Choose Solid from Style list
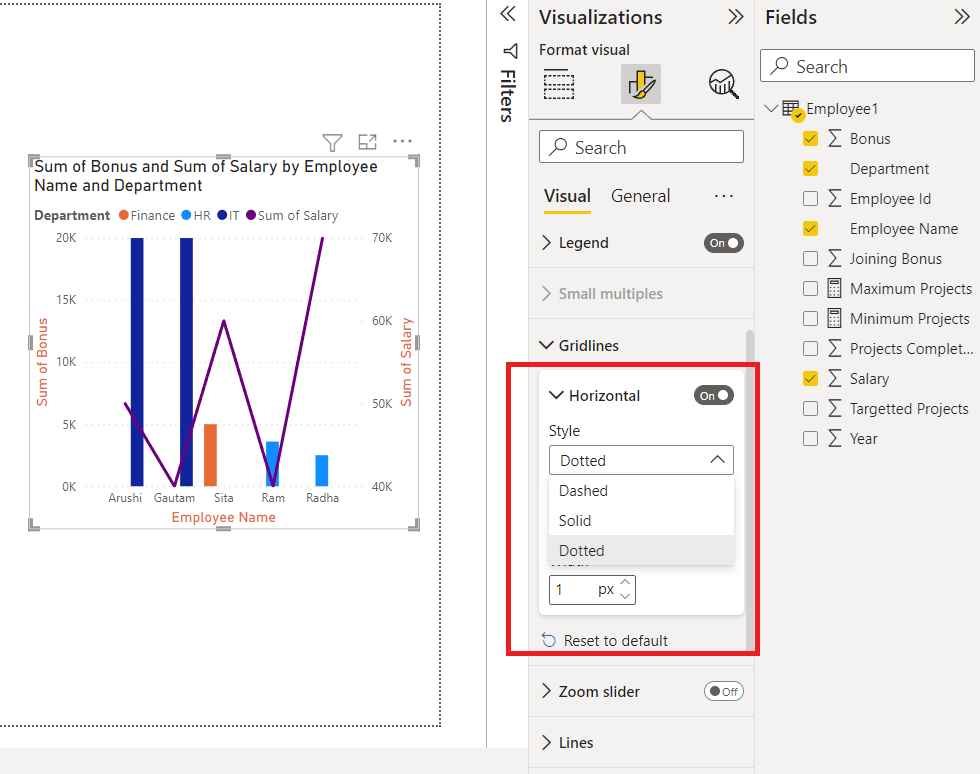This screenshot has width=980, height=774. point(641,521)
